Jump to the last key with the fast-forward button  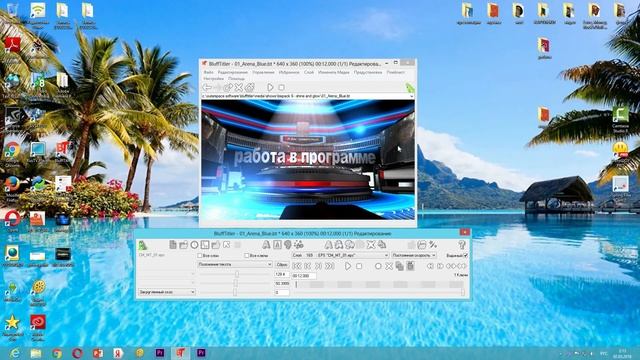[x=329, y=266]
